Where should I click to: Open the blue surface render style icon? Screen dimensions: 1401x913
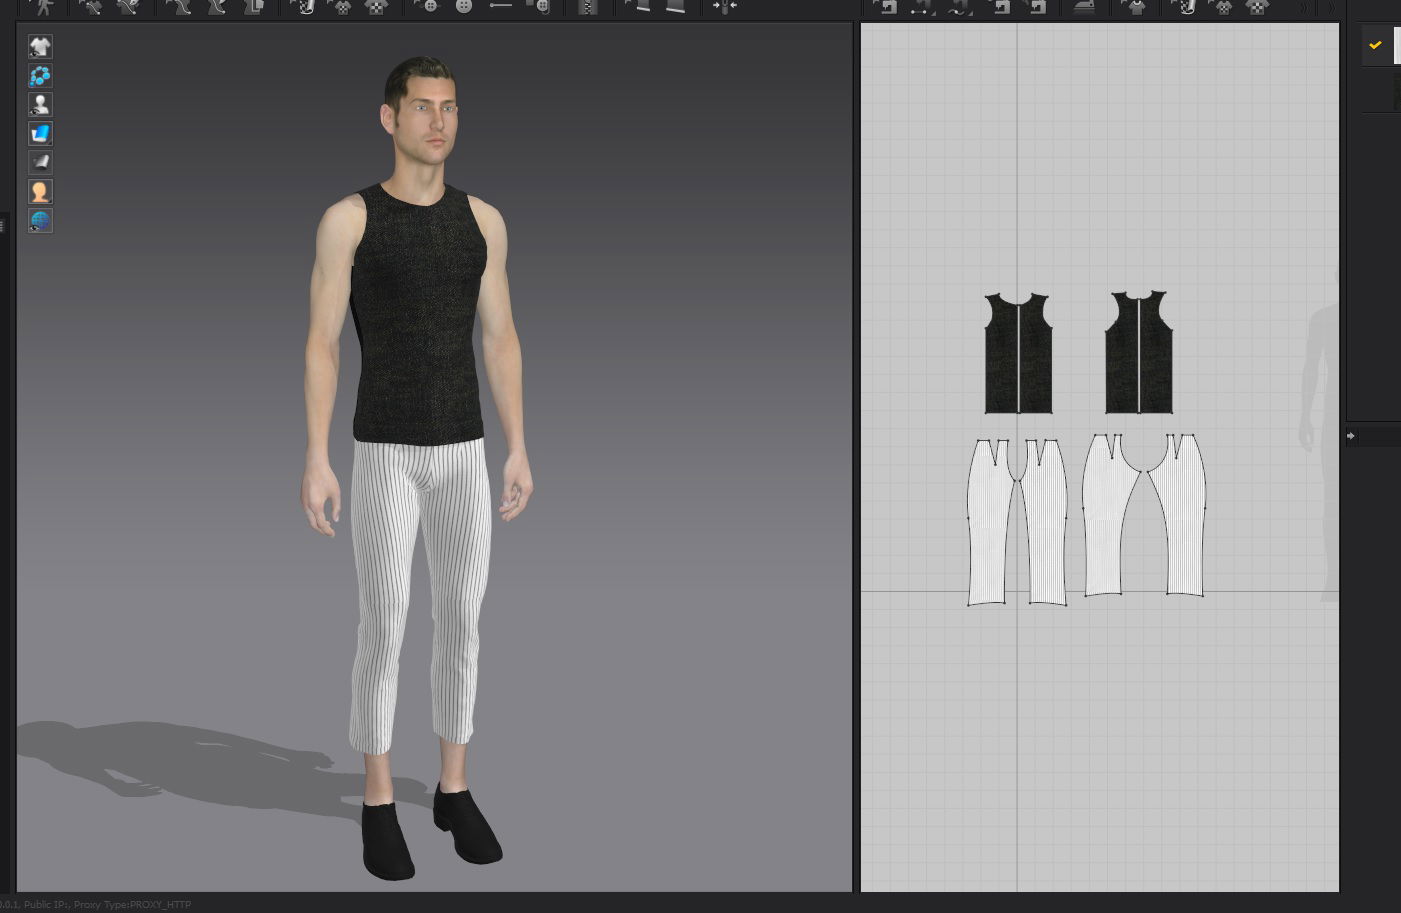point(40,133)
